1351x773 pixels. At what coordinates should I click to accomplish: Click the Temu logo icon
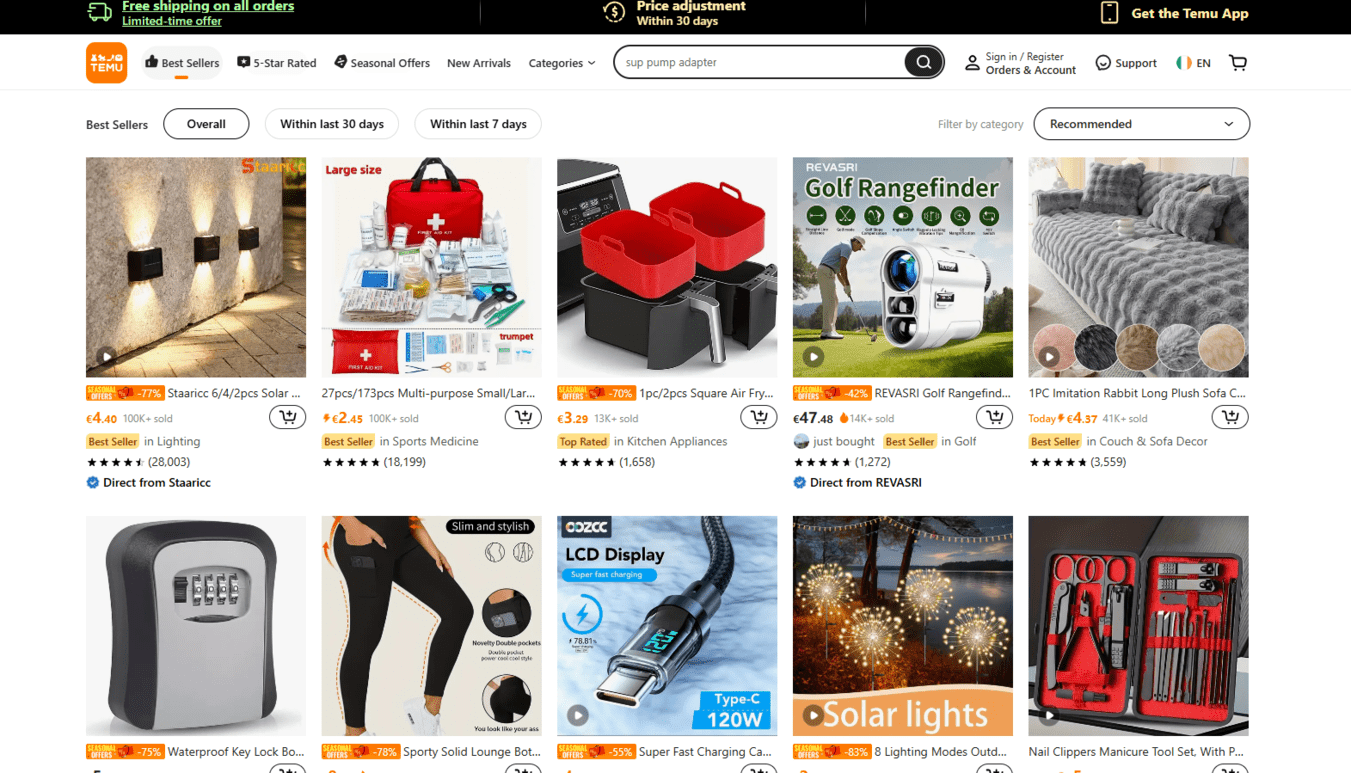click(106, 62)
